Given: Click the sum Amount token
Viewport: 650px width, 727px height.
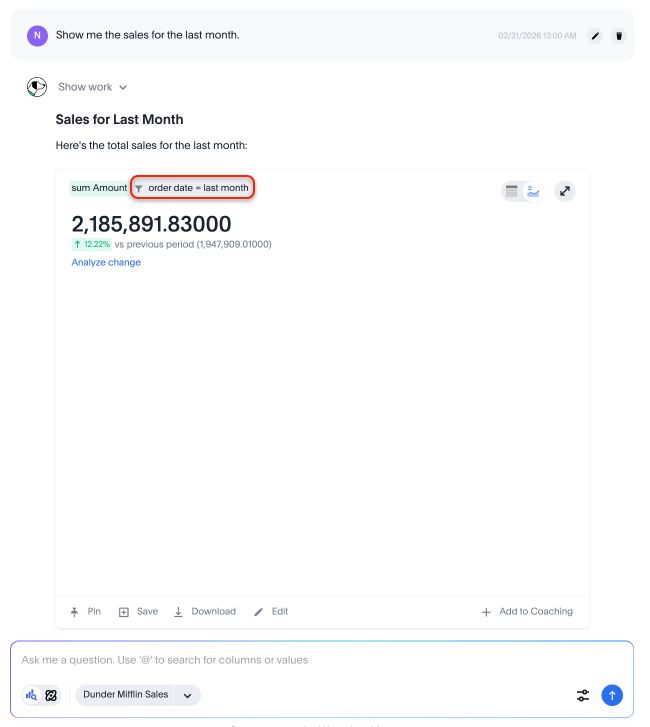Looking at the screenshot, I should [99, 188].
